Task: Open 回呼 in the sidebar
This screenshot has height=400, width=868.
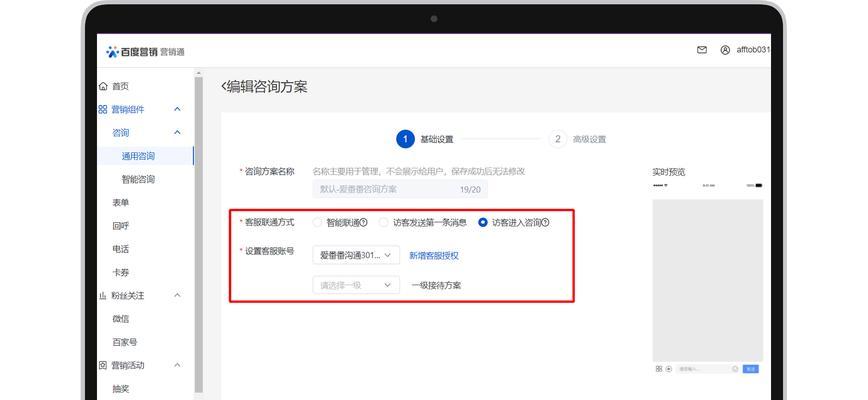Action: pos(121,226)
